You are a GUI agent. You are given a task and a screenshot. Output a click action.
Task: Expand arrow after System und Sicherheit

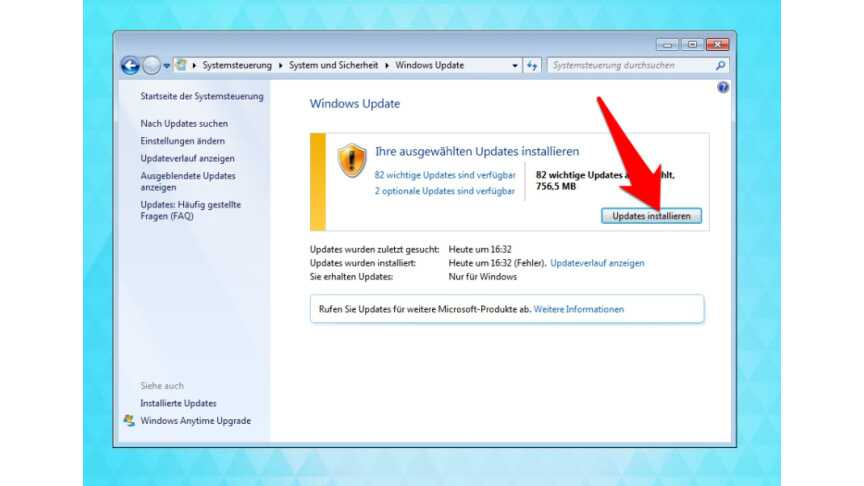[x=387, y=66]
